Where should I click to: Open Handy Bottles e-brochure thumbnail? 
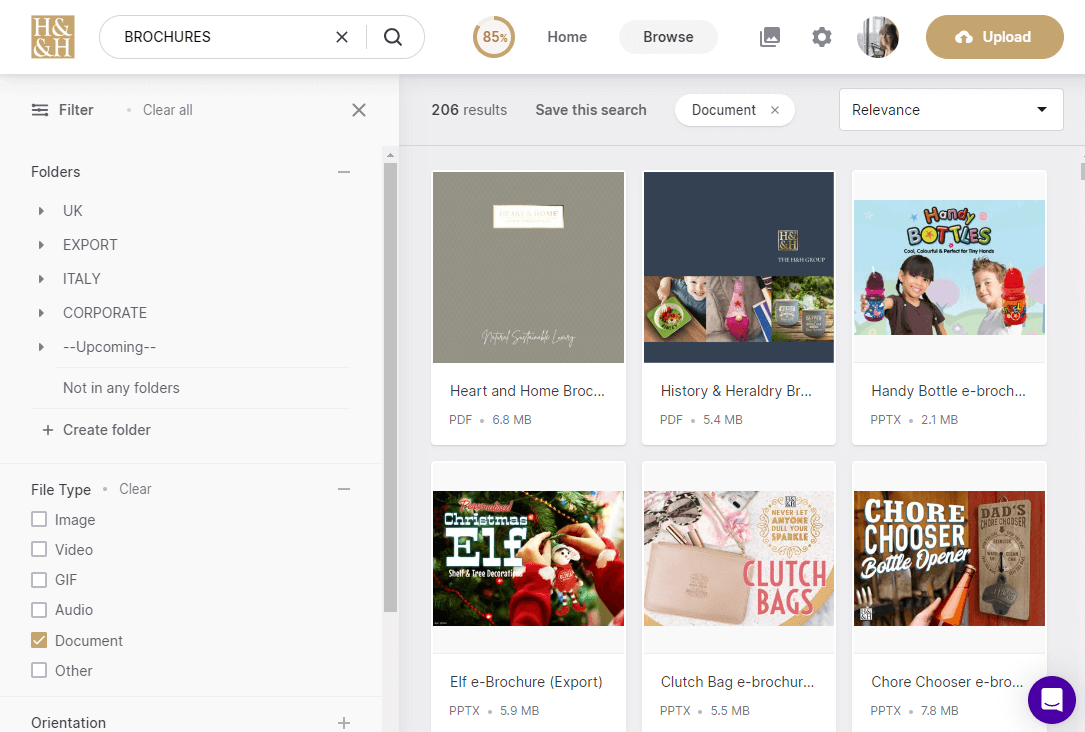[949, 267]
